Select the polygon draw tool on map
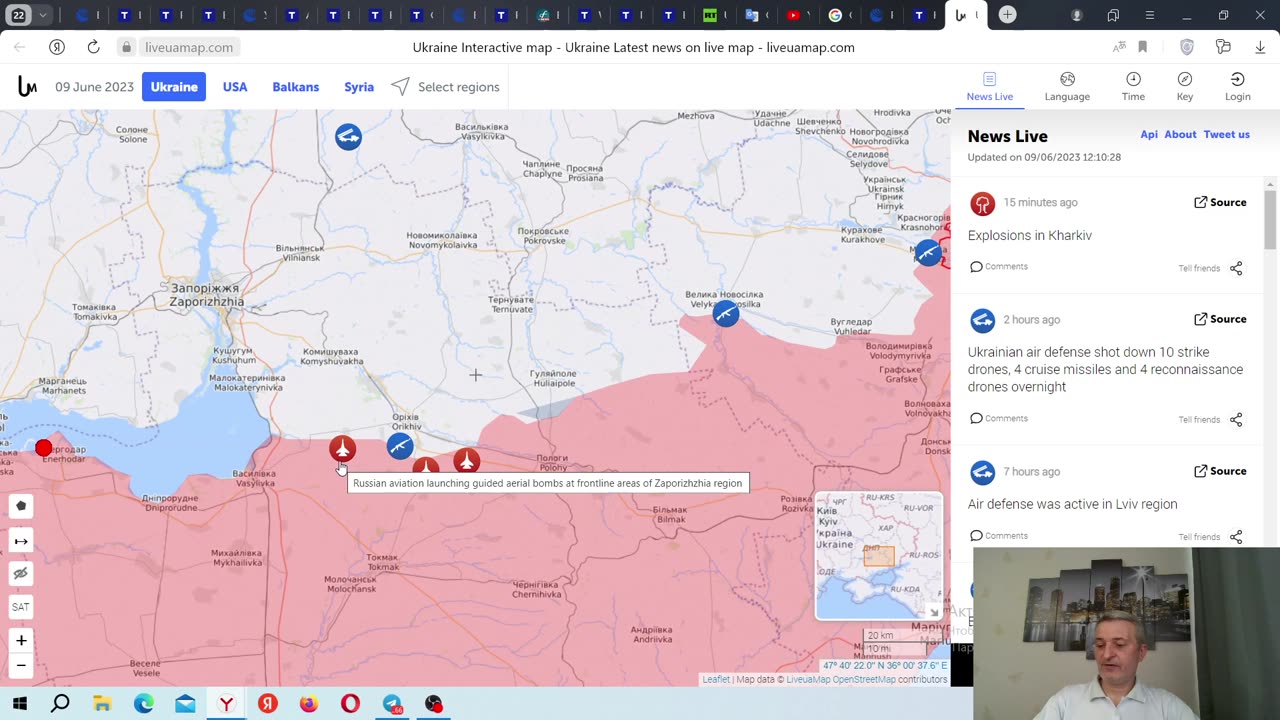This screenshot has height=720, width=1280. pyautogui.click(x=21, y=506)
